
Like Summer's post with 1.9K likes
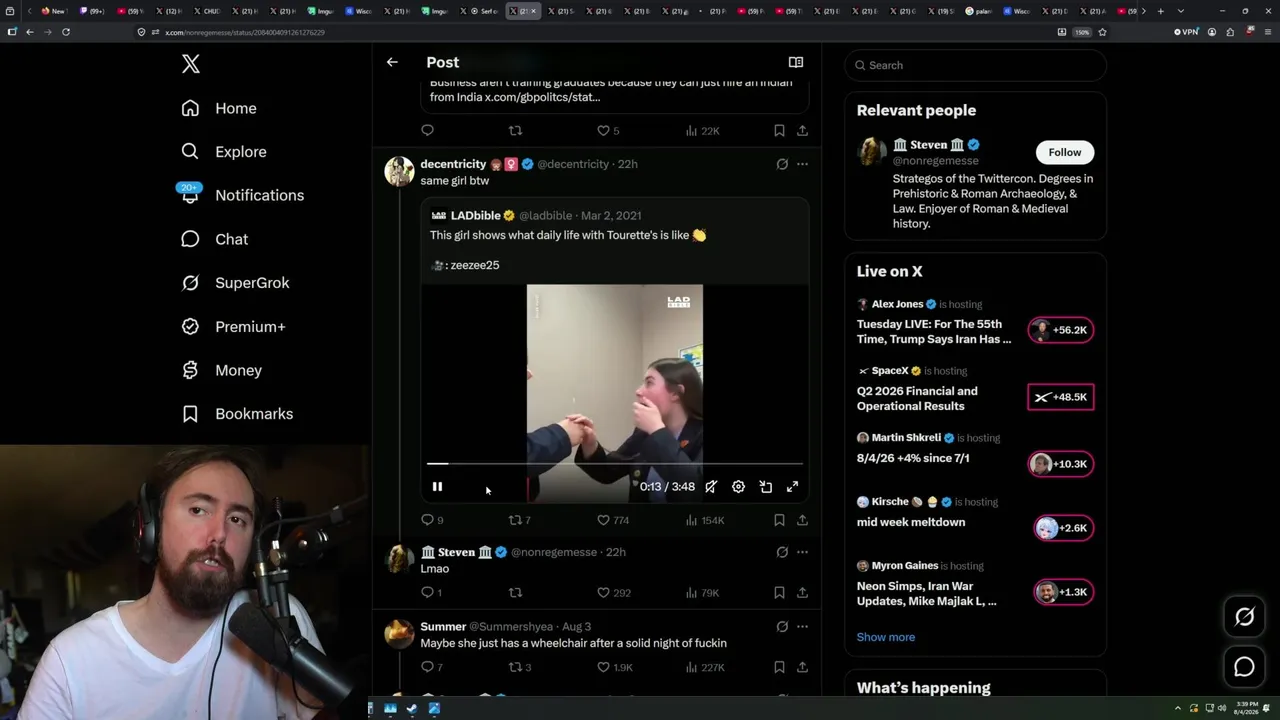point(615,667)
